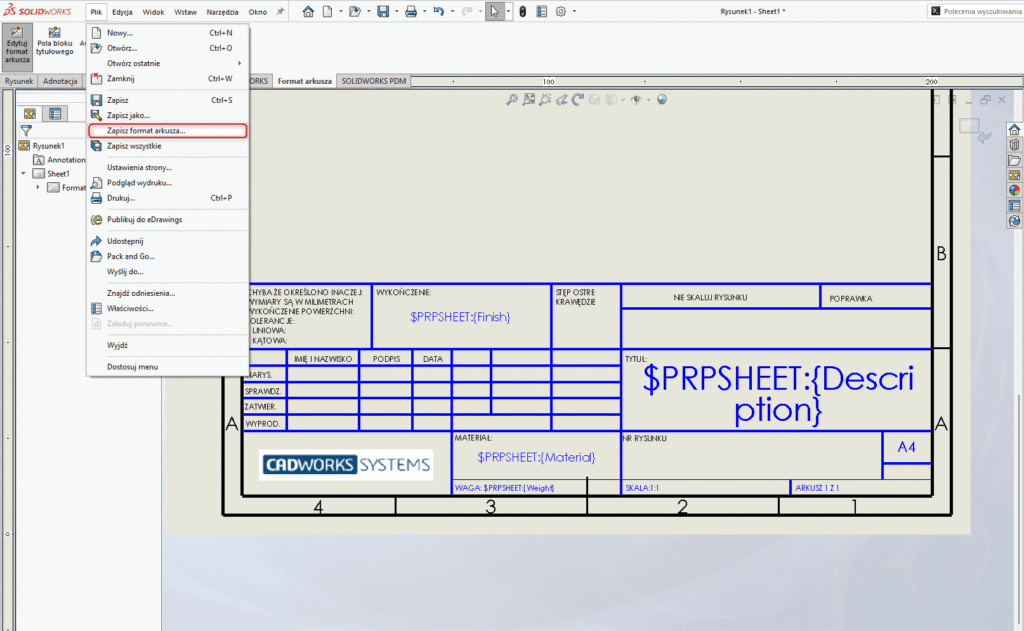This screenshot has height=631, width=1024.
Task: Click the Save floppy disk toolbar icon
Action: 383,11
